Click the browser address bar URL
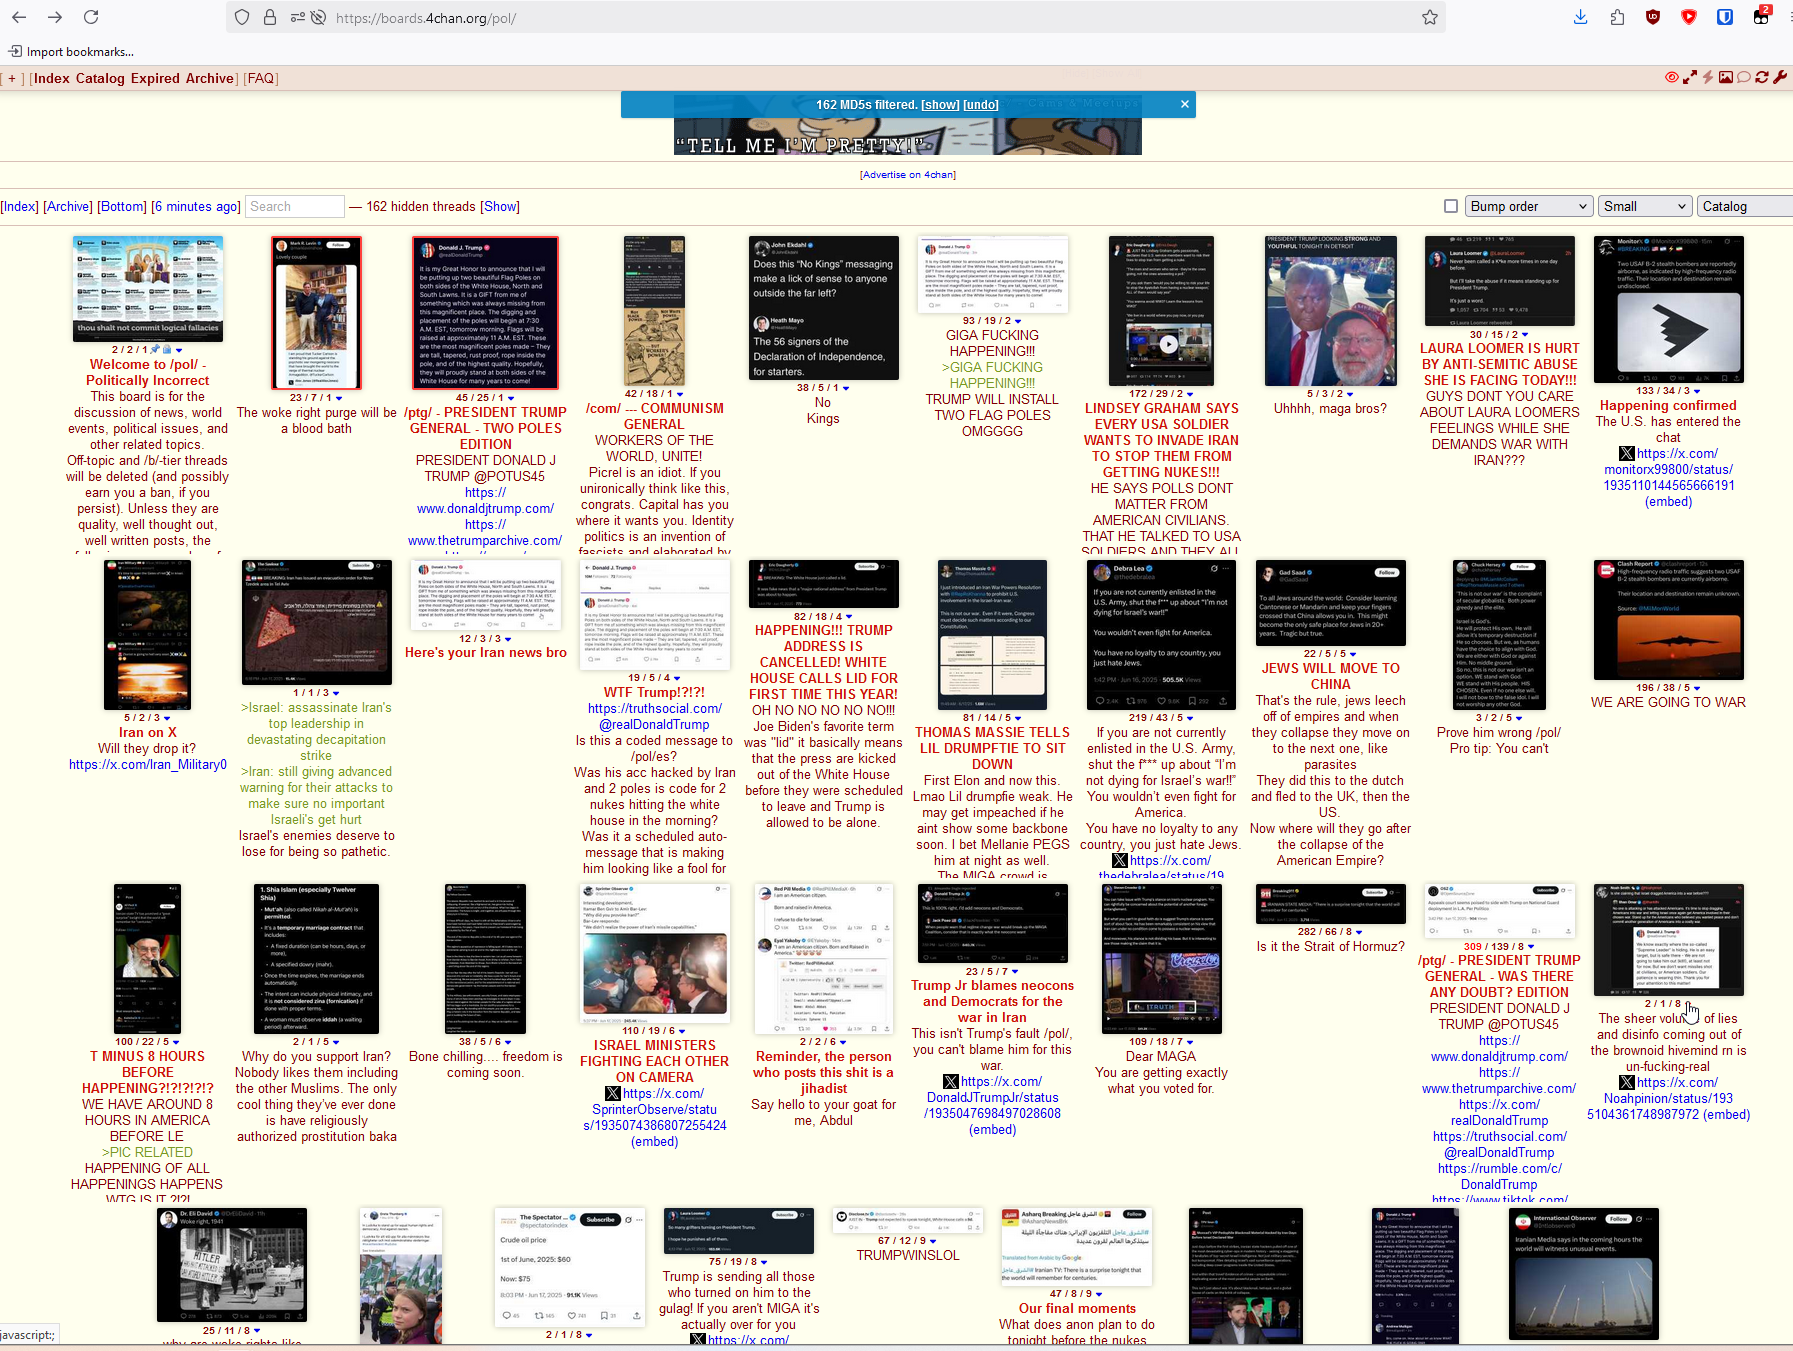Viewport: 1793px width, 1351px height. click(x=426, y=18)
